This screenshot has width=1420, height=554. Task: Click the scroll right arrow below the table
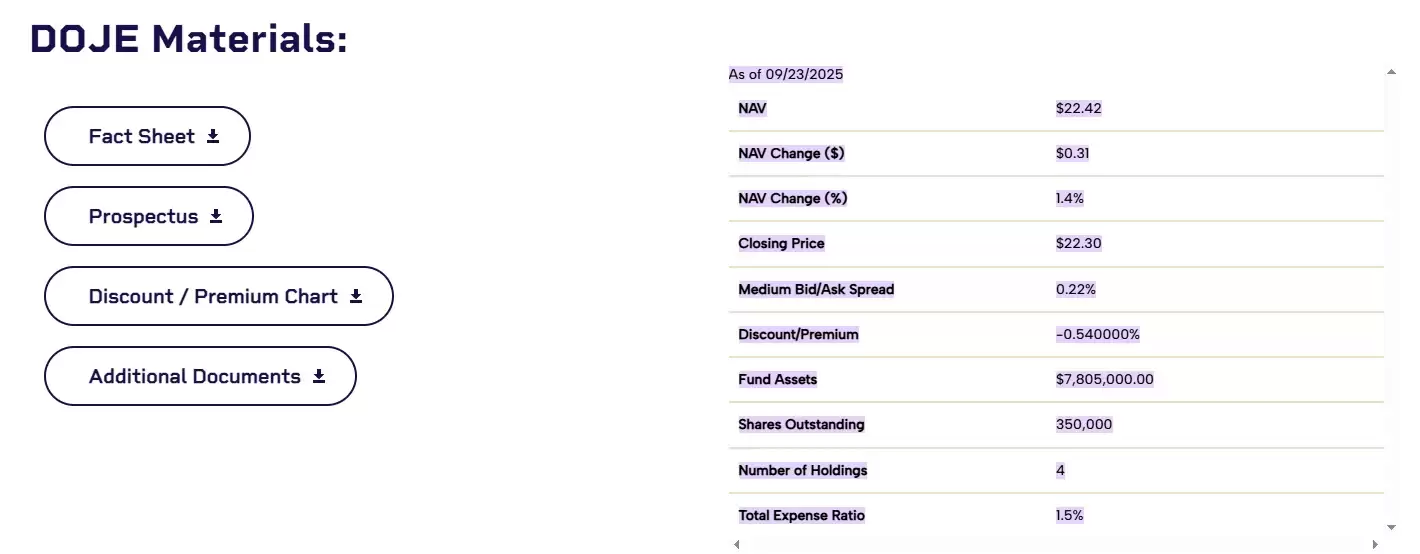[x=1375, y=544]
